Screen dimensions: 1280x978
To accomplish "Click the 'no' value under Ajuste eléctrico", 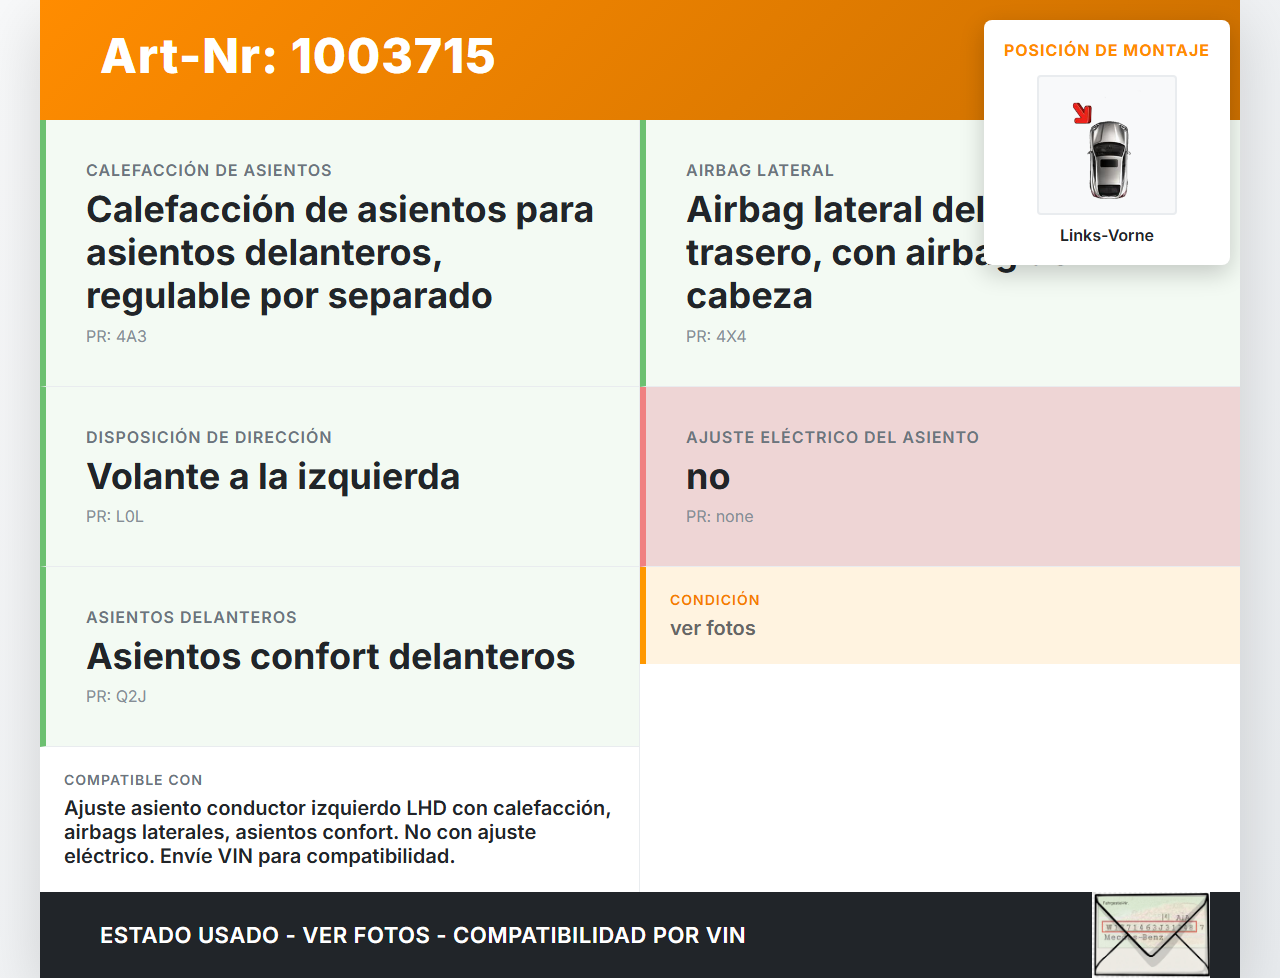I will (x=708, y=476).
